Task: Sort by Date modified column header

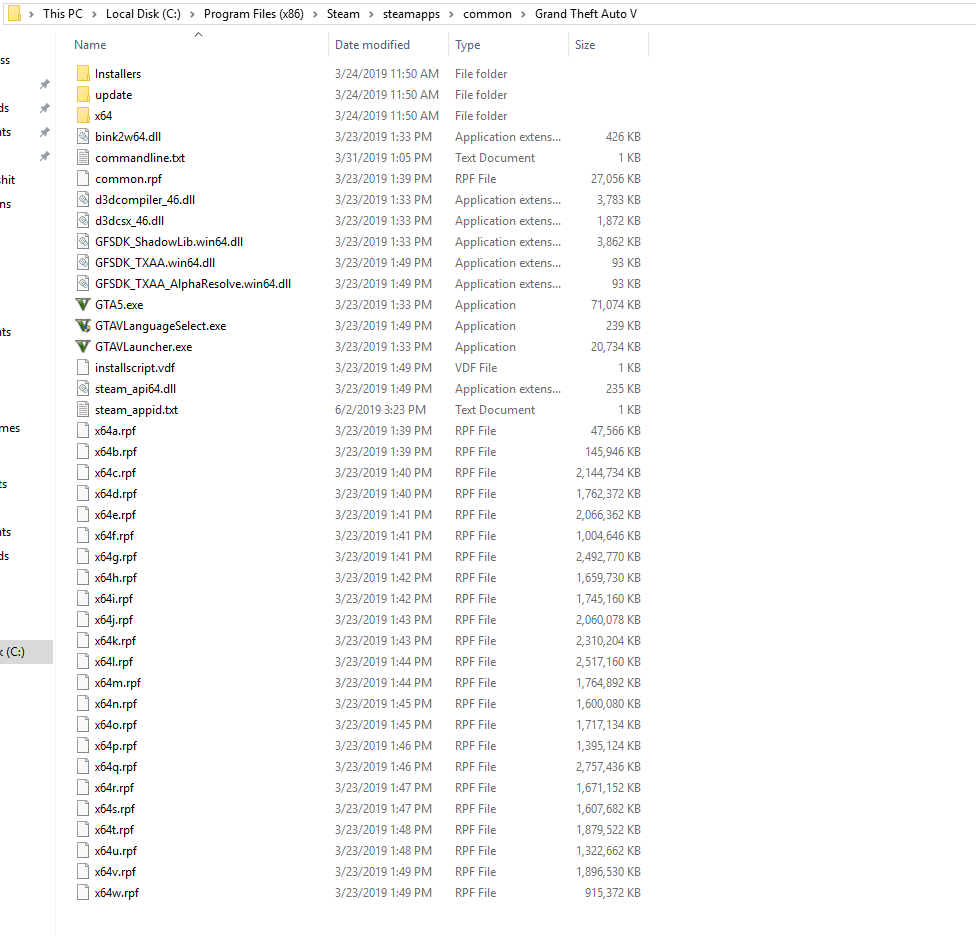Action: point(372,45)
